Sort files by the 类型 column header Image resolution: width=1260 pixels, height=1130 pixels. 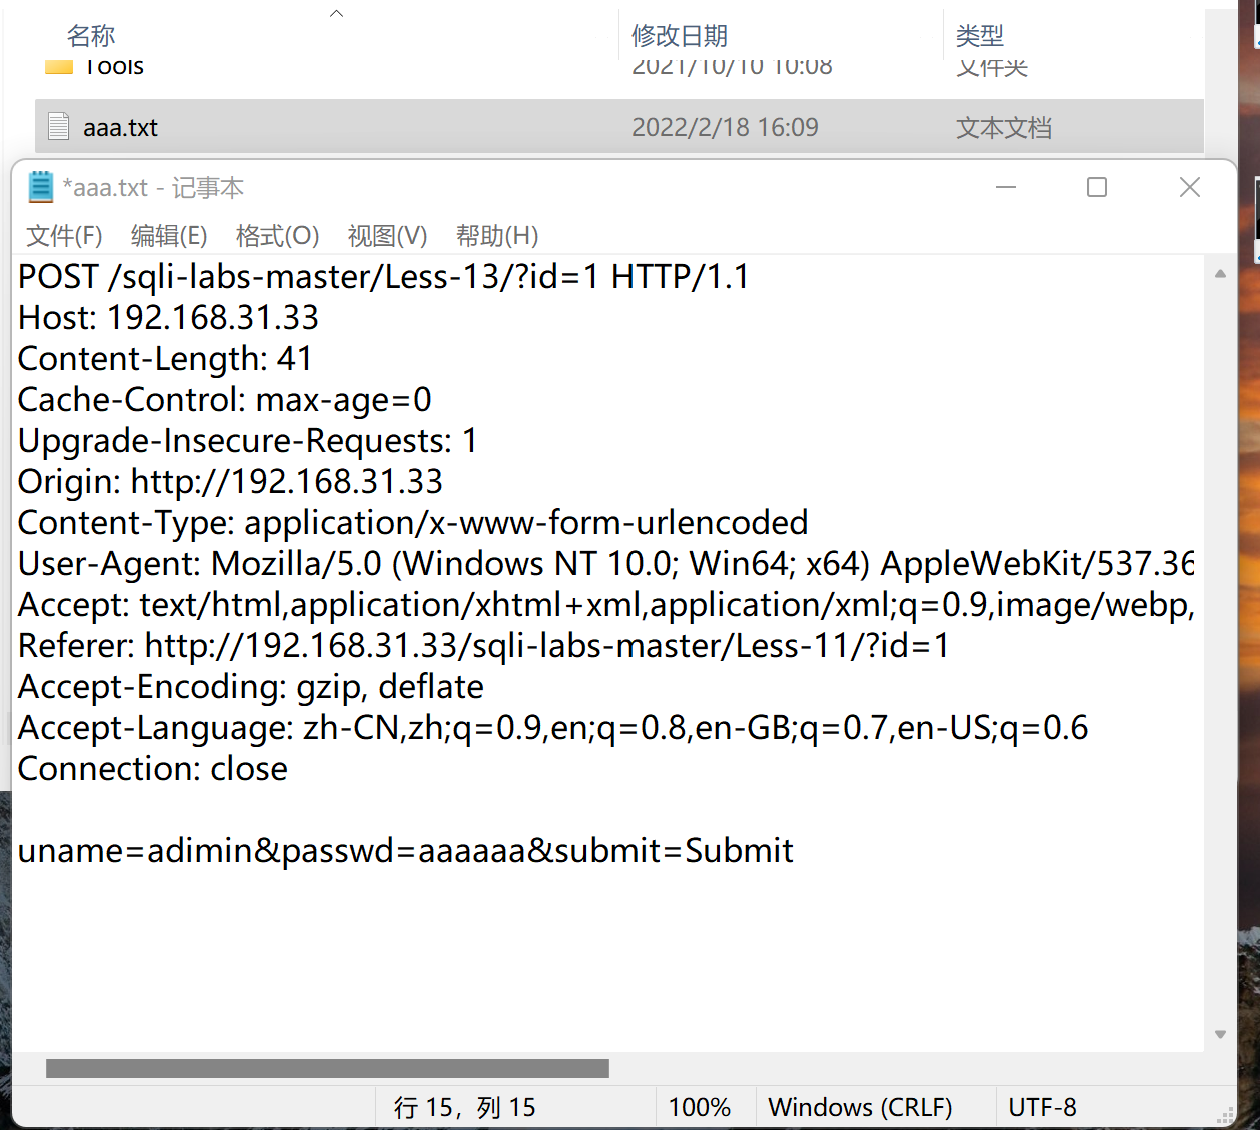click(x=980, y=36)
